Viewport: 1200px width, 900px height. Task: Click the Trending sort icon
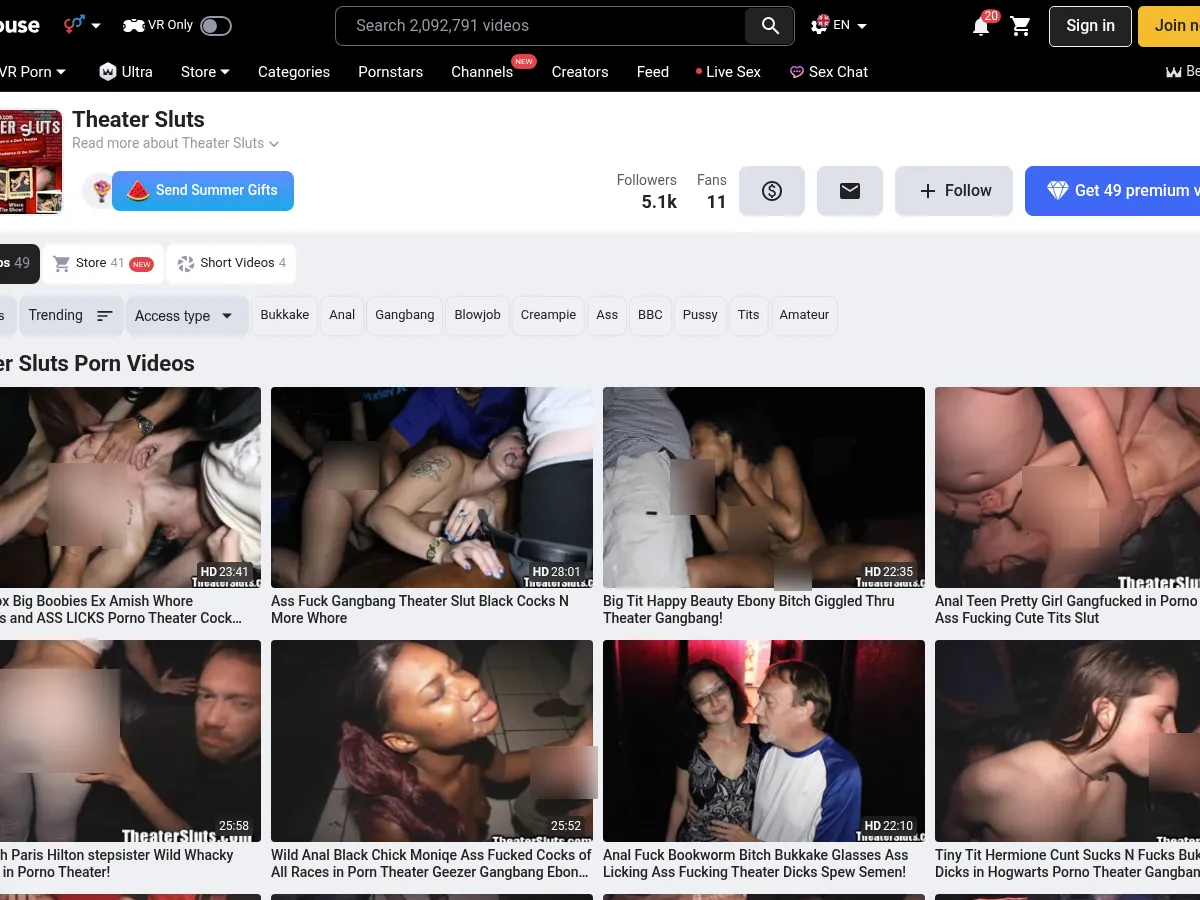[105, 316]
